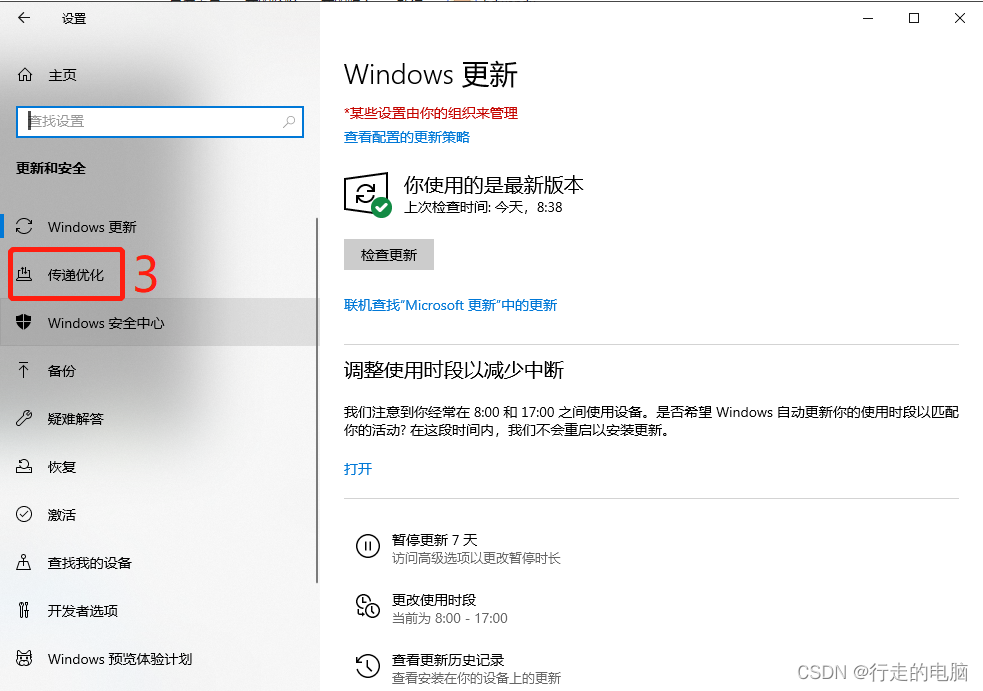Click the search magnifier icon

pos(289,121)
